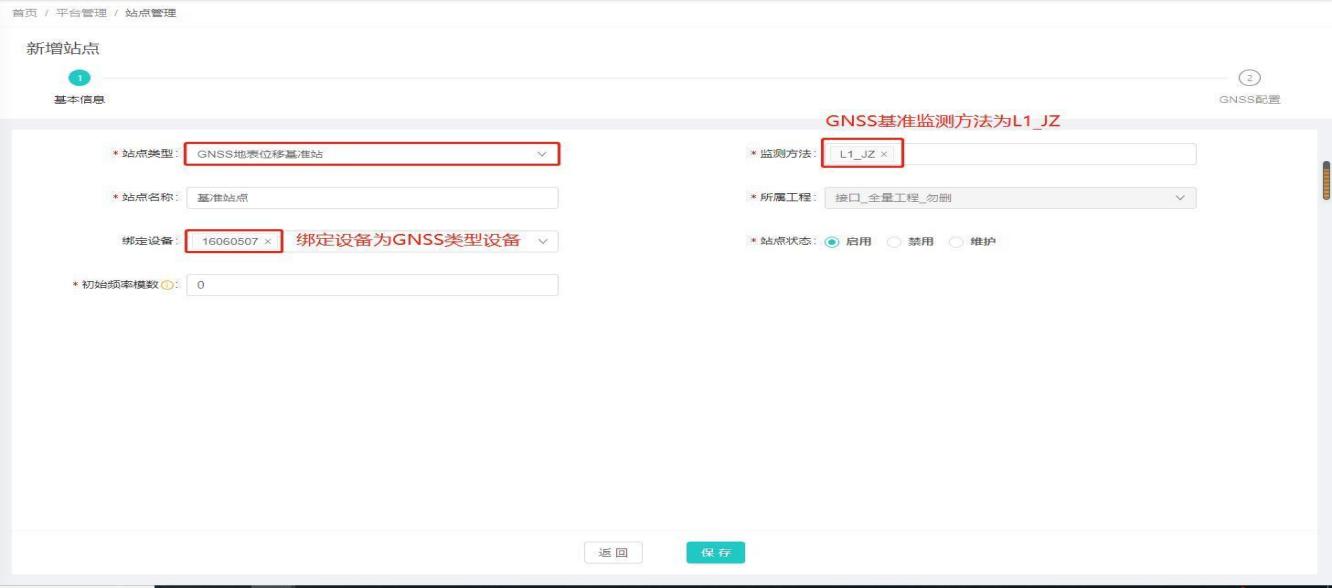Click the 保存 button
The image size is (1332, 588).
coord(716,552)
